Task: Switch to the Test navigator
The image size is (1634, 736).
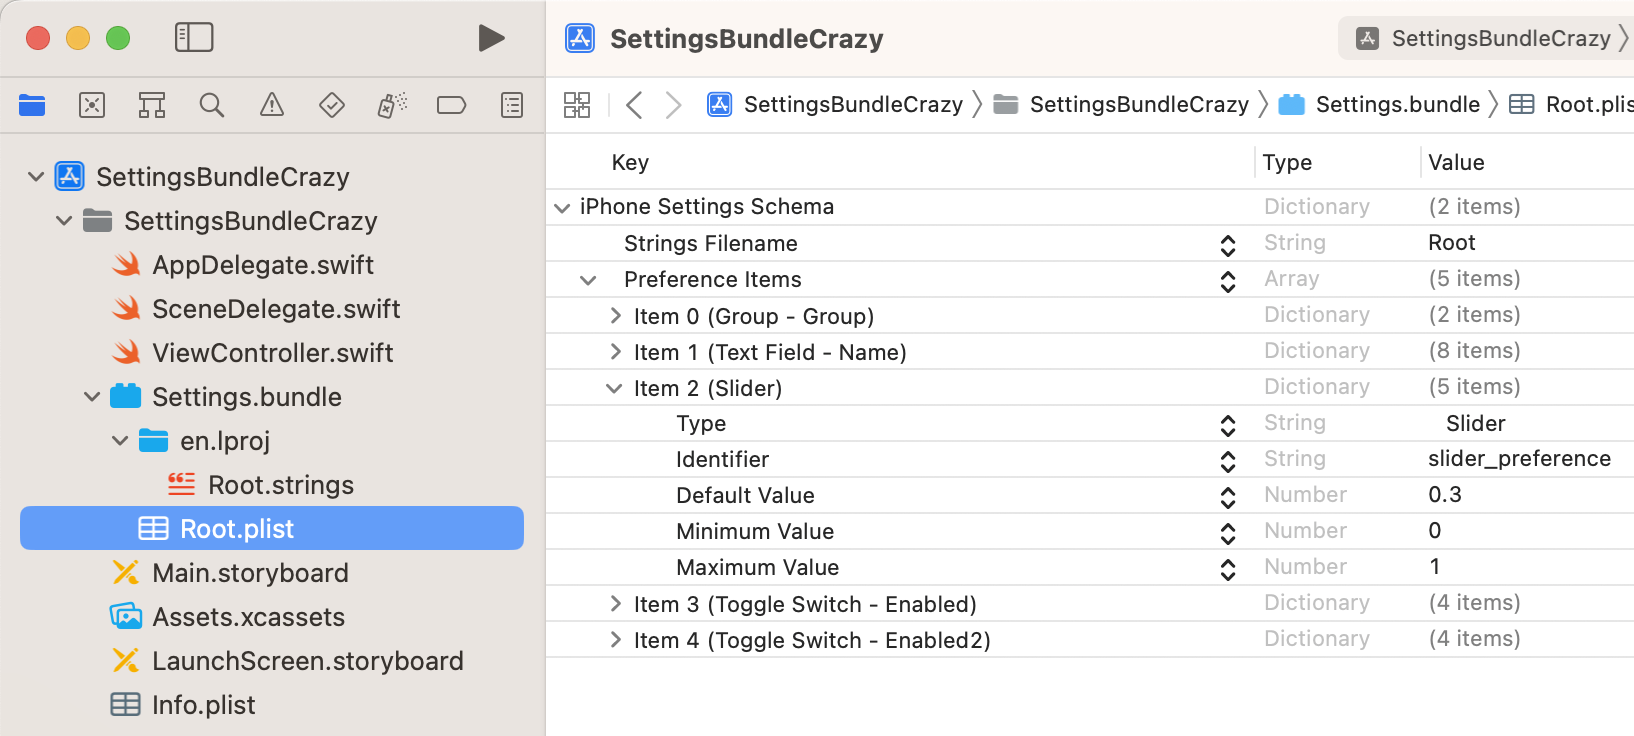Action: pyautogui.click(x=332, y=105)
